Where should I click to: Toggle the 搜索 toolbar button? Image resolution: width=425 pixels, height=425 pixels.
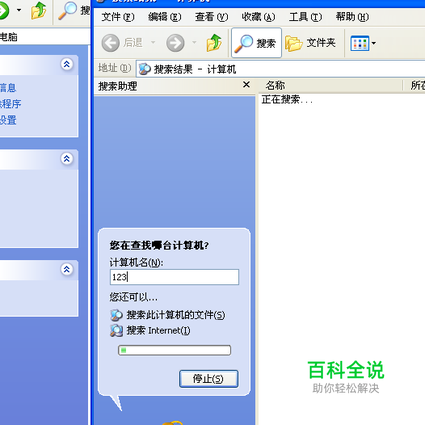[256, 43]
